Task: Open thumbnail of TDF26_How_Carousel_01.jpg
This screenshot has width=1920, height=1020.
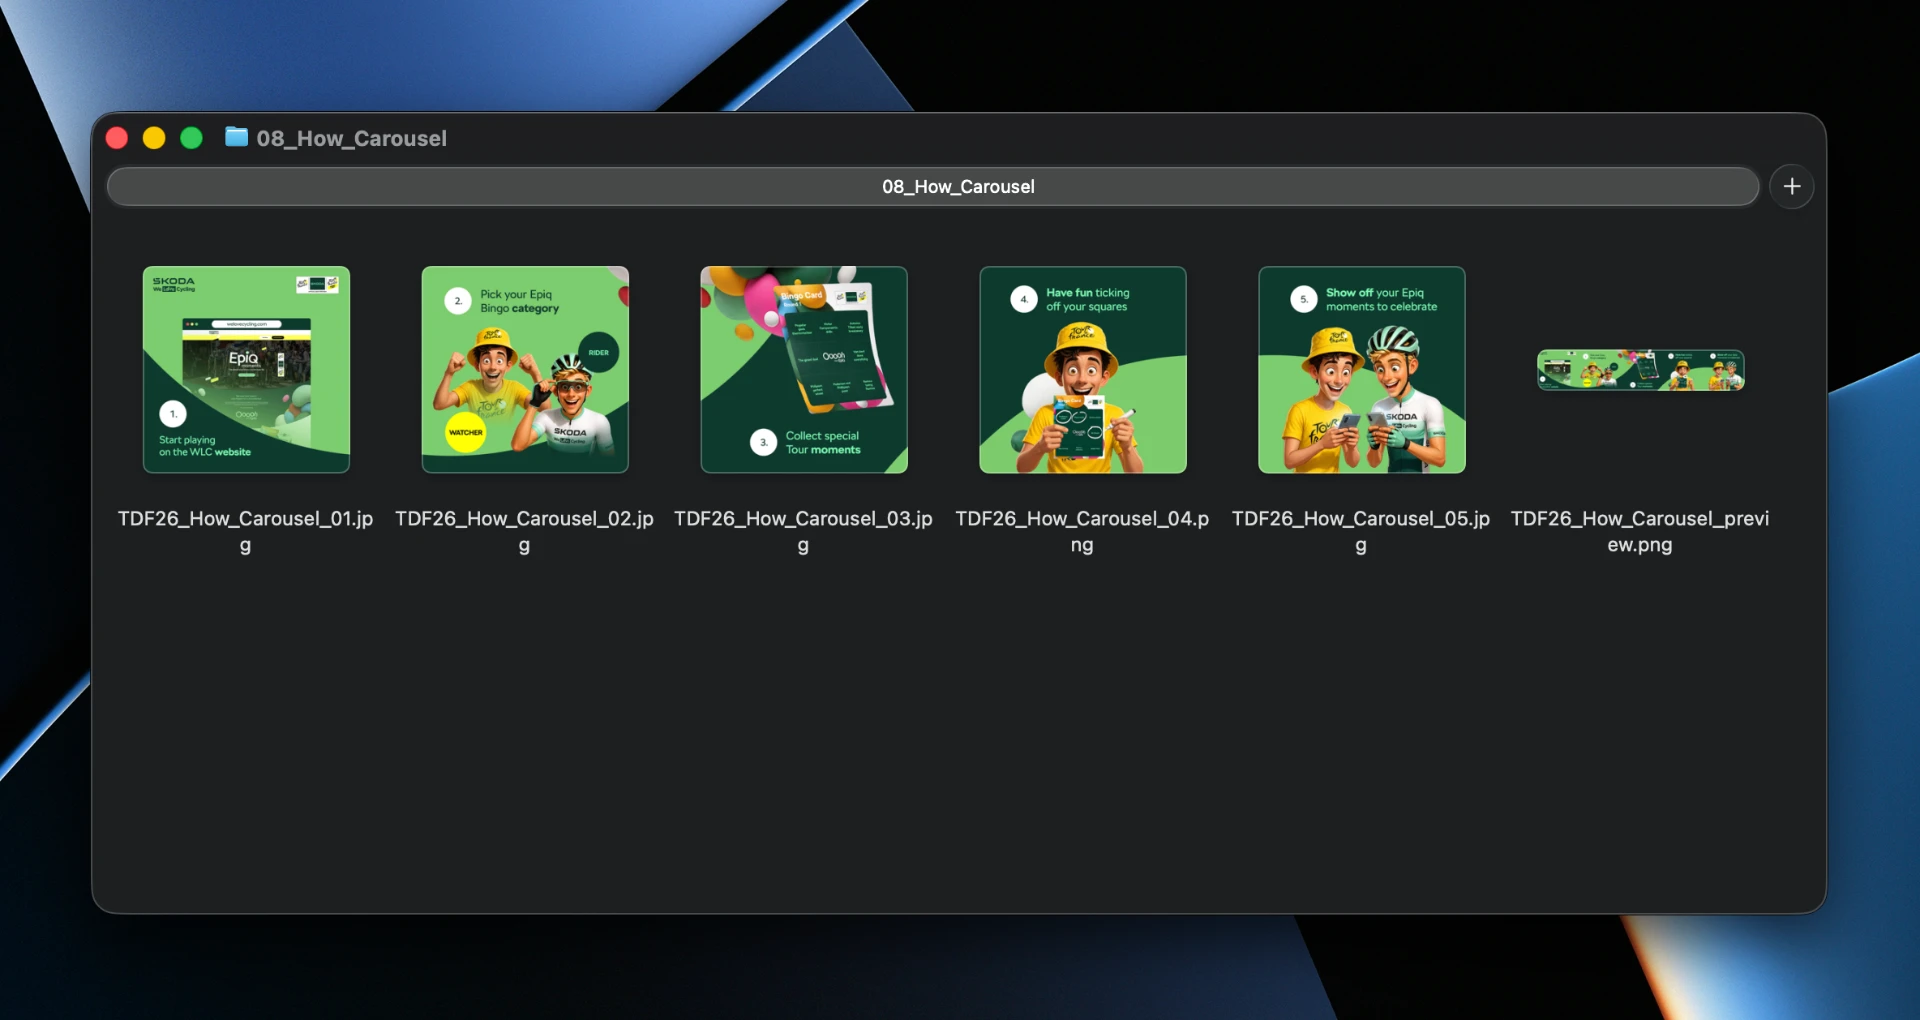Action: coord(246,369)
